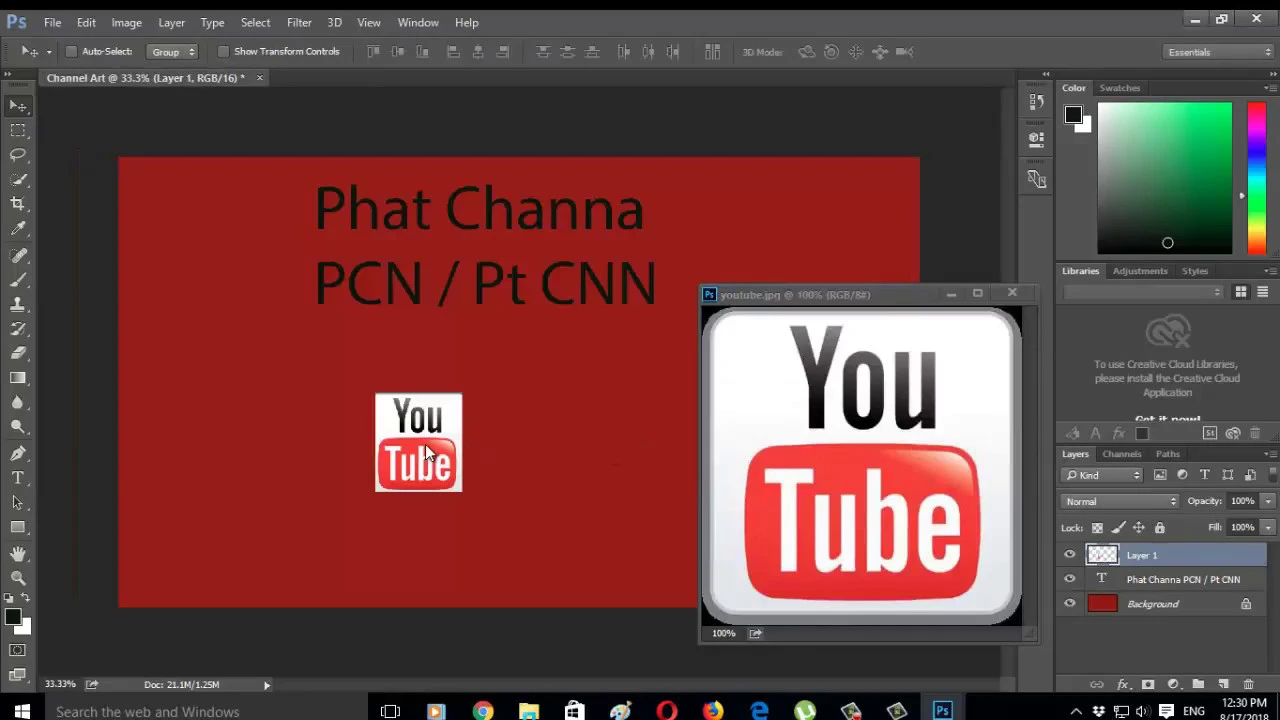Open the Opacity slider dropdown arrow
This screenshot has height=720, width=1280.
pos(1268,501)
